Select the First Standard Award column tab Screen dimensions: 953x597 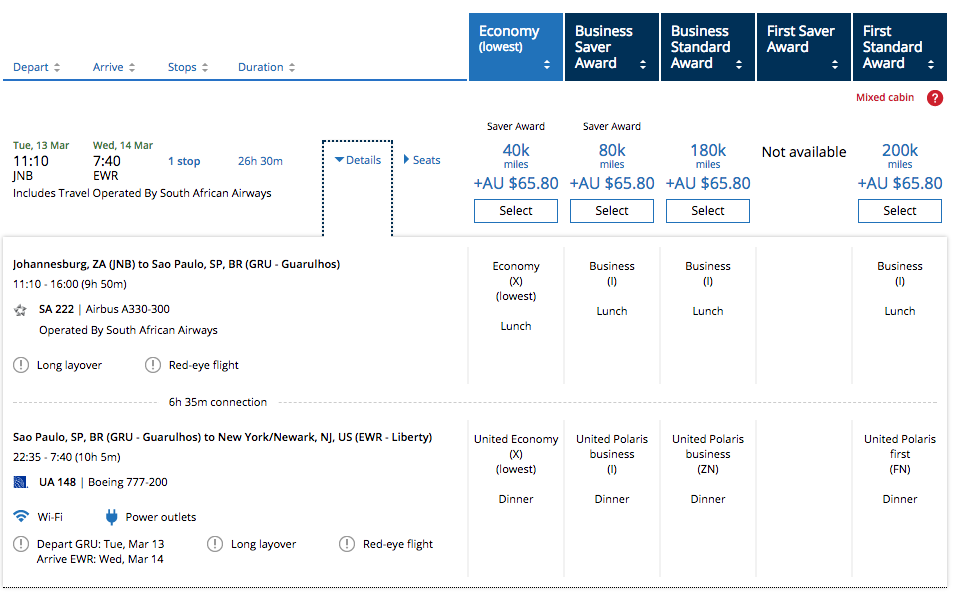900,47
